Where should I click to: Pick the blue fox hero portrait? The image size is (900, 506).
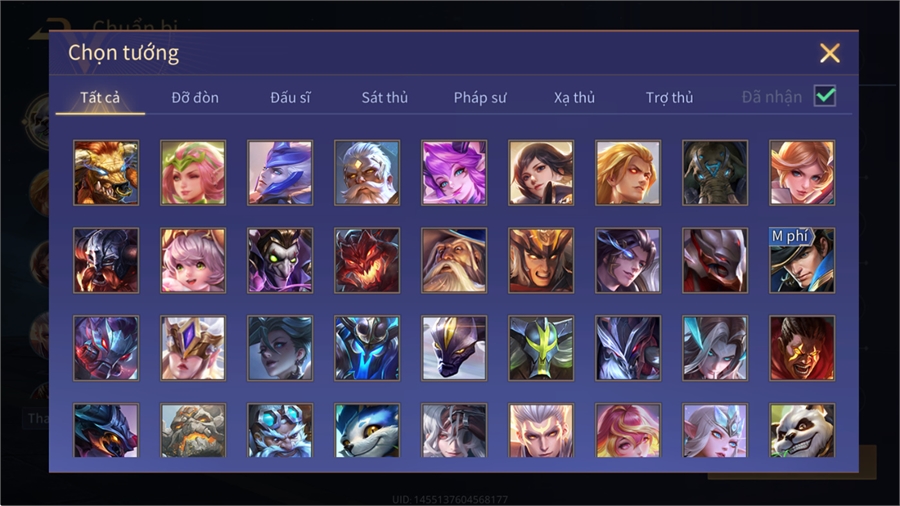pyautogui.click(x=367, y=430)
